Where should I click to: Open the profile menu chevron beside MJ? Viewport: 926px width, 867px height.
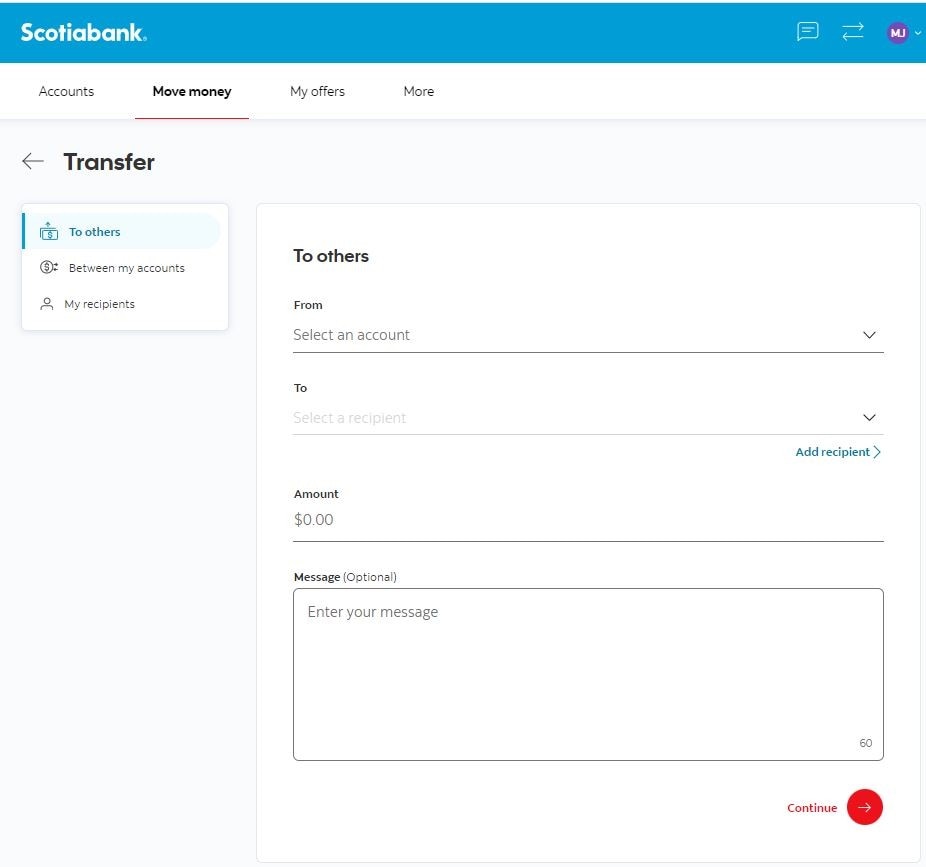click(918, 33)
